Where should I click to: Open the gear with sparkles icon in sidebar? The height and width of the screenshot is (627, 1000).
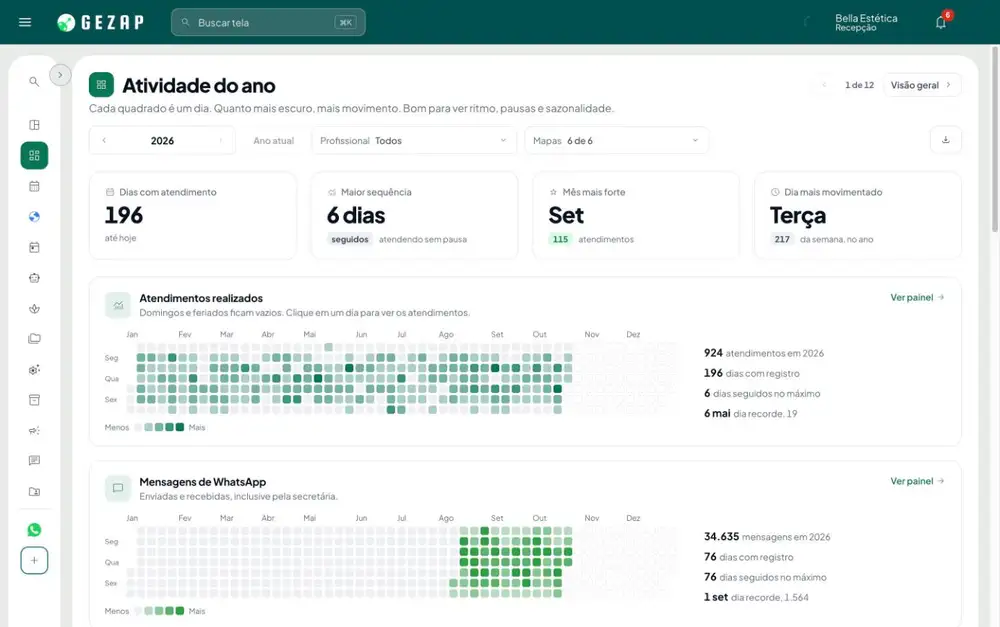(x=34, y=369)
